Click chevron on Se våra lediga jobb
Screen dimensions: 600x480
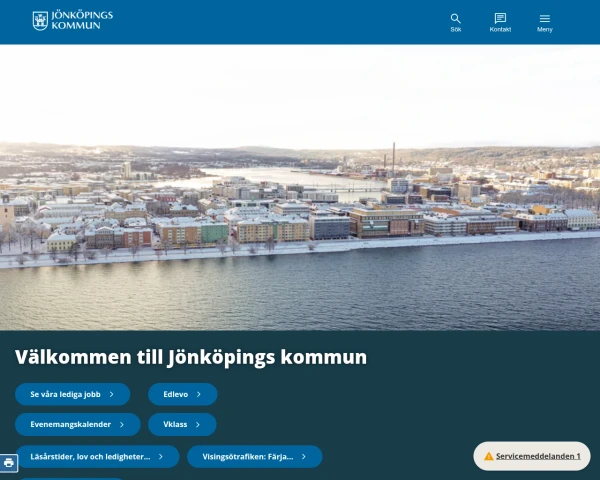click(112, 394)
